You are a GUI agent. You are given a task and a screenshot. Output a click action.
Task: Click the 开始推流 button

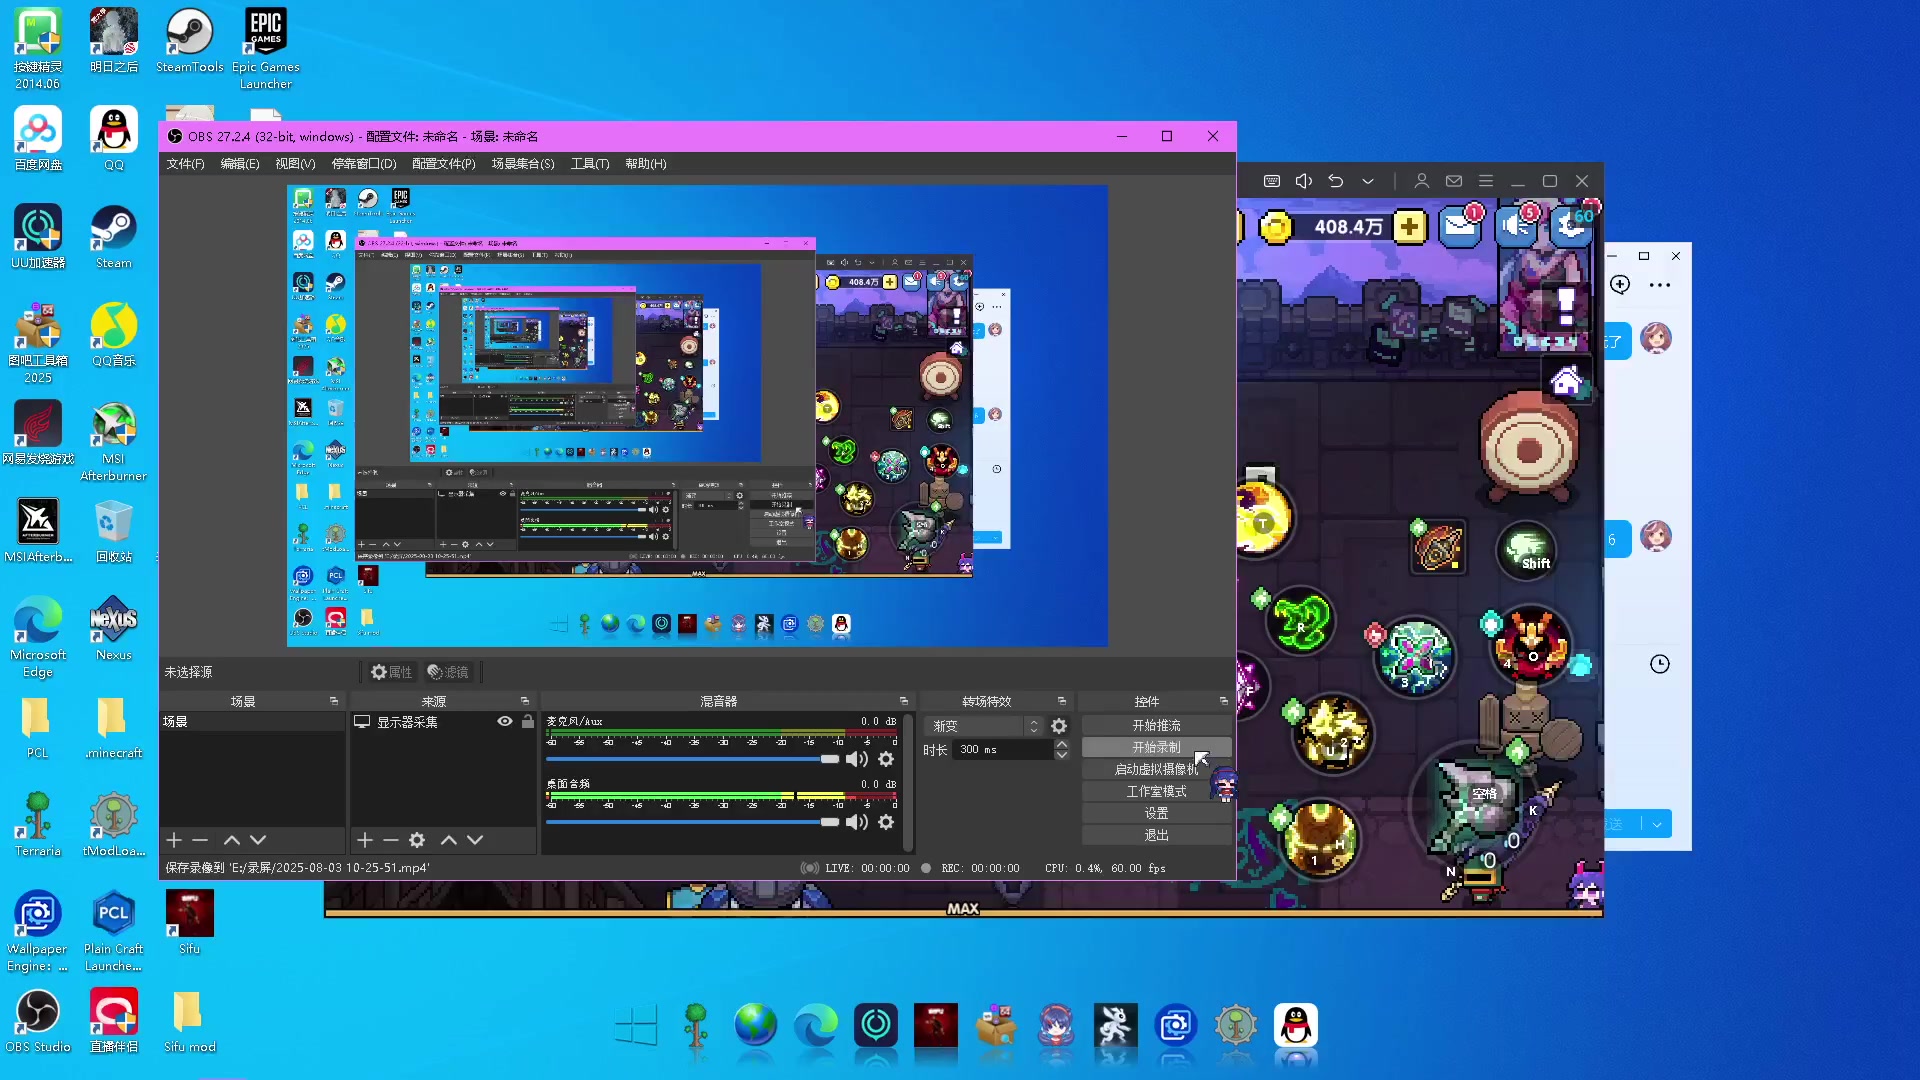1156,725
